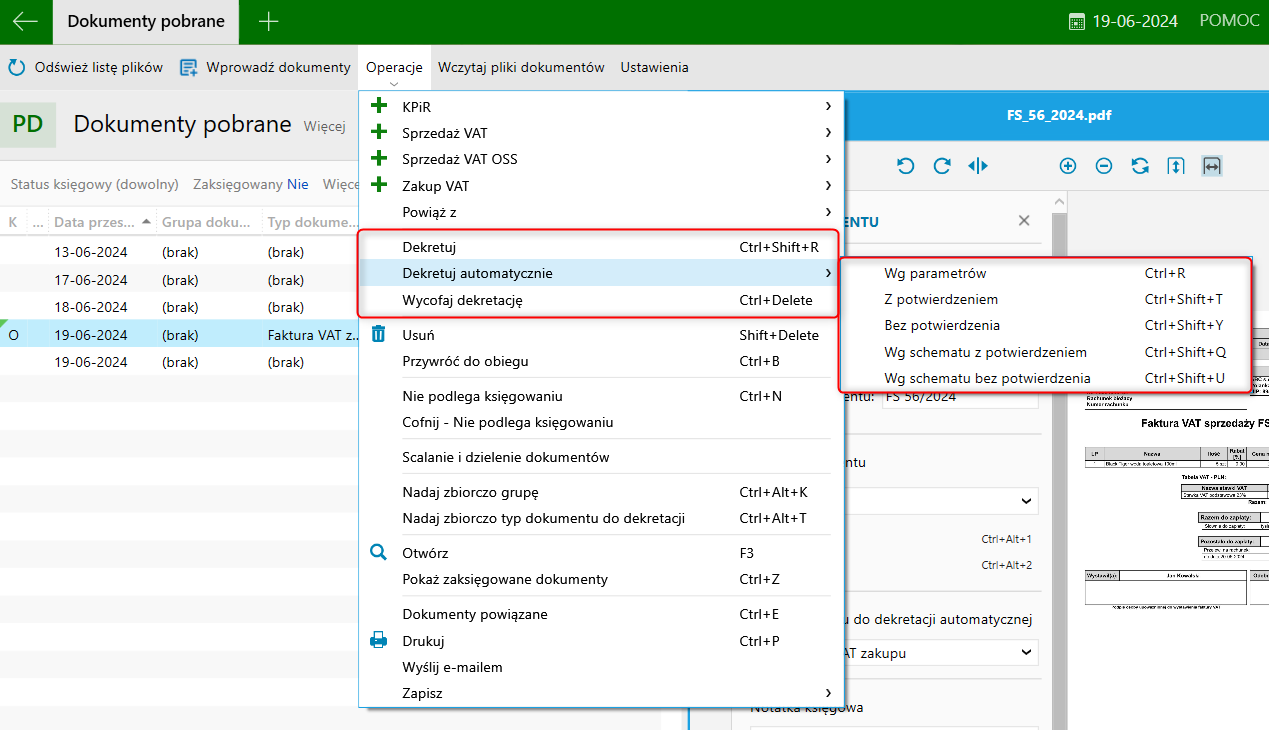This screenshot has height=730, width=1269.
Task: Zoom out of the PDF preview
Action: coord(1104,166)
